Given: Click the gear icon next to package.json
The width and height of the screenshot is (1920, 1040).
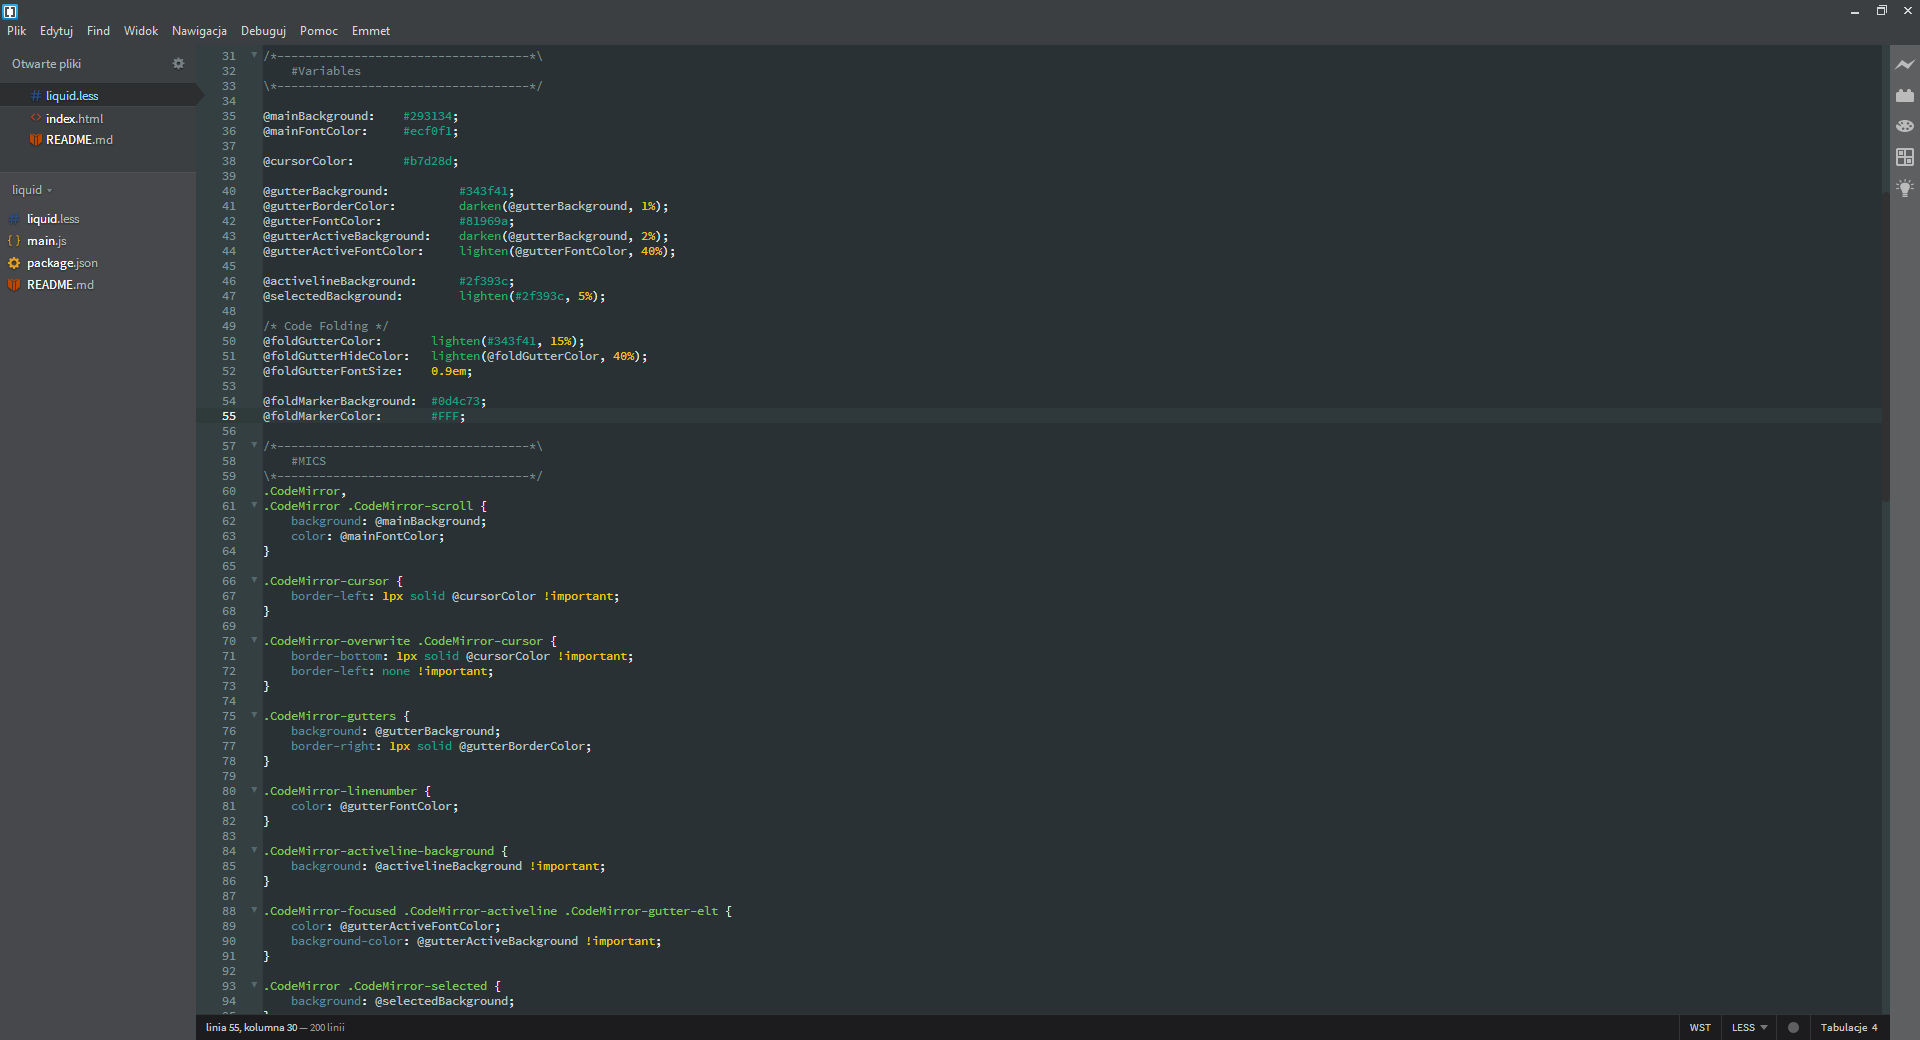Looking at the screenshot, I should pyautogui.click(x=14, y=263).
